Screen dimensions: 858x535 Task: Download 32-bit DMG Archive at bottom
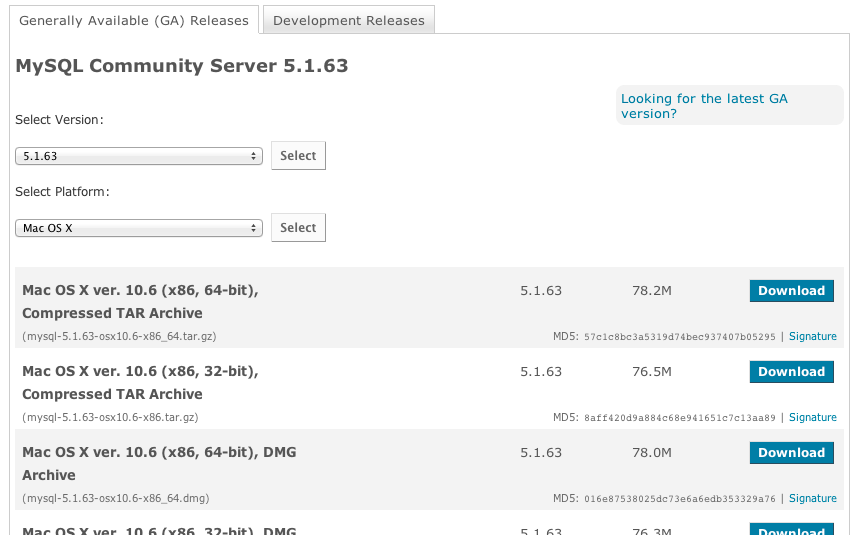[x=791, y=530]
